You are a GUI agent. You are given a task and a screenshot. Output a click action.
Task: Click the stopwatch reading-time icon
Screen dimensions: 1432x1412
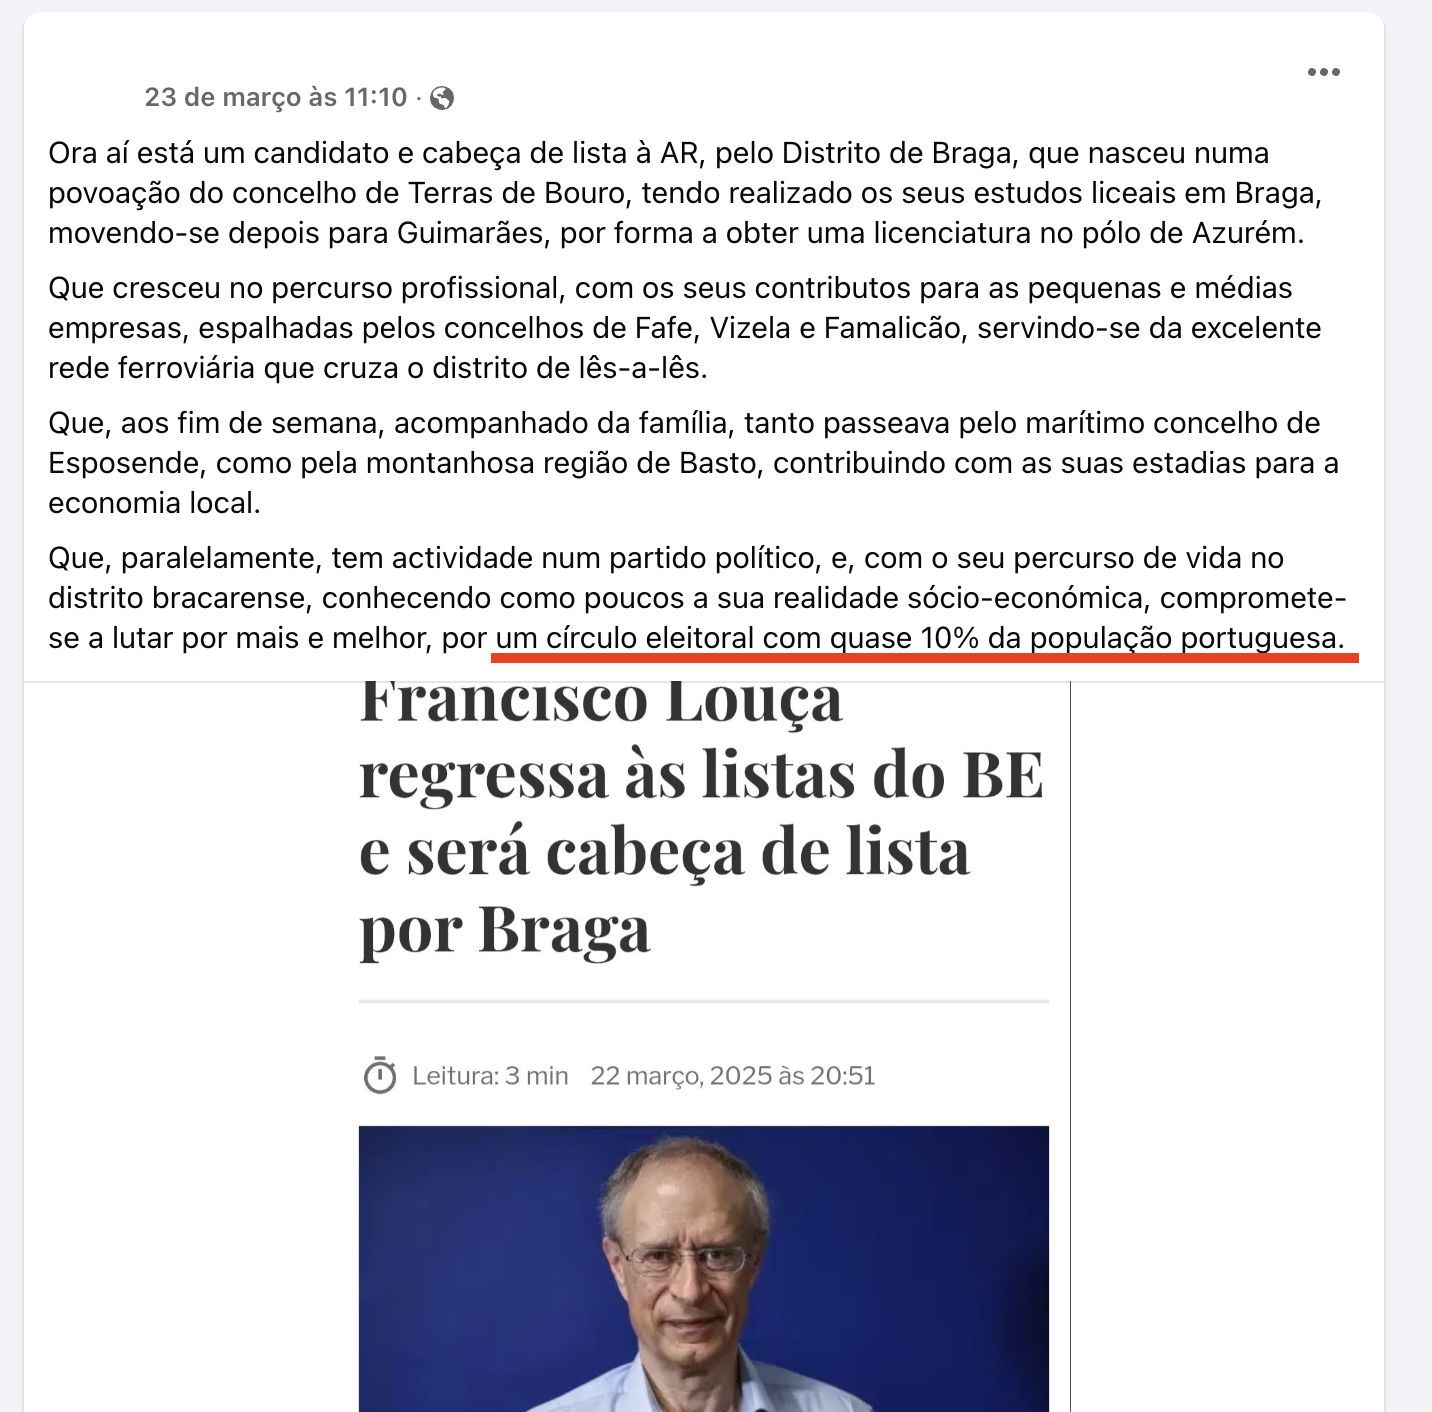380,1075
